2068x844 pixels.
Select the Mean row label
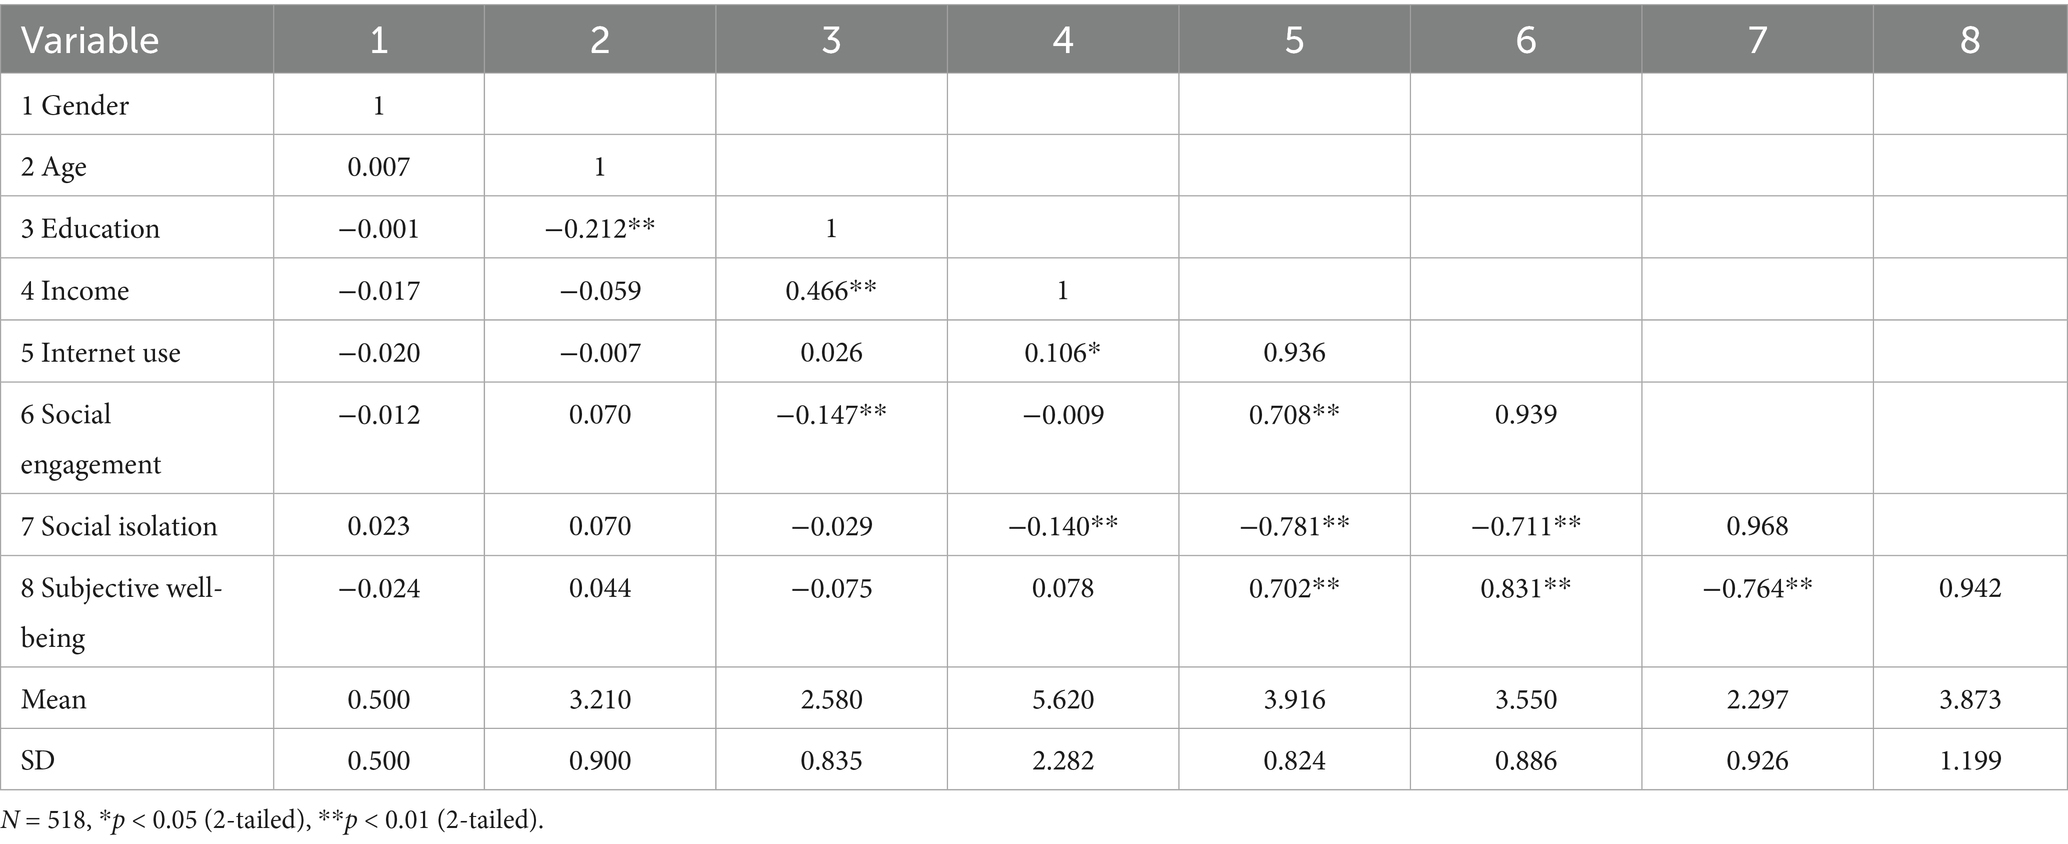[54, 699]
